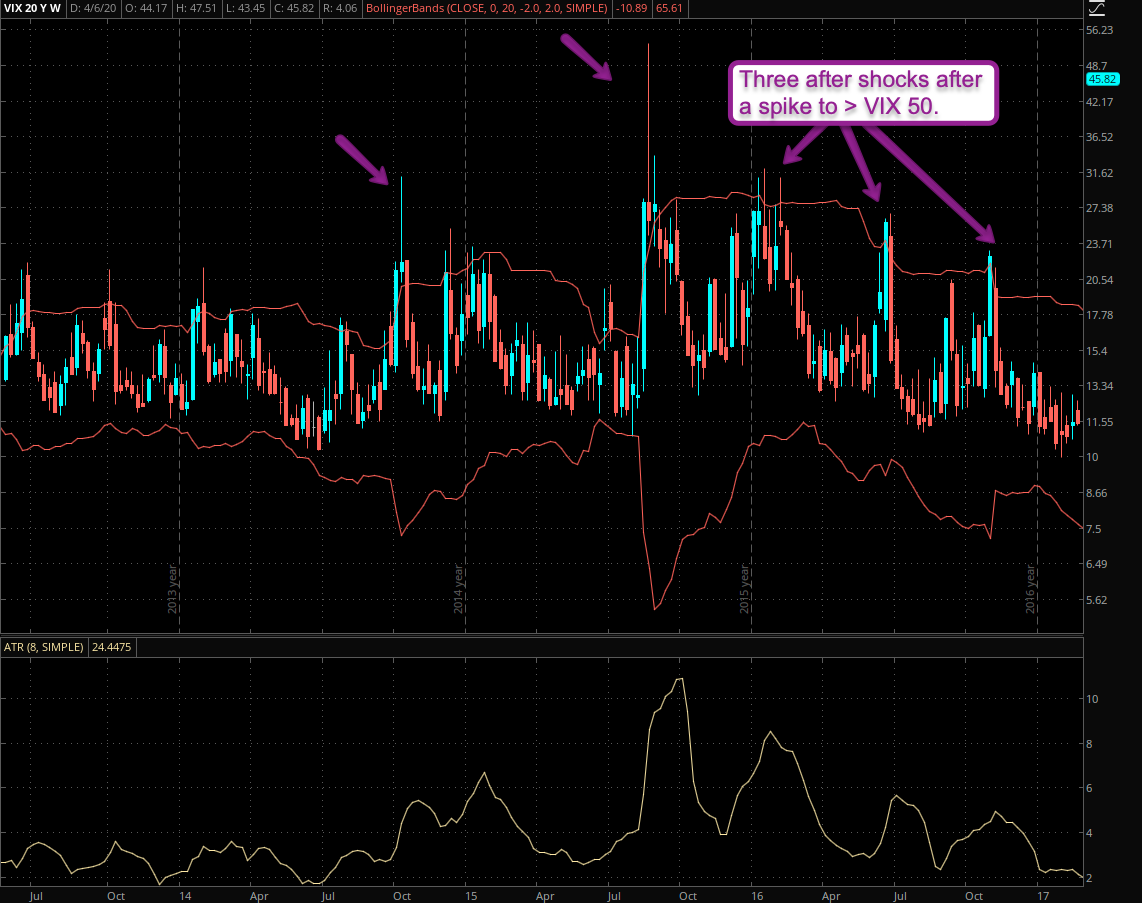Click the chart scale icon in top-right corner
Screen dimensions: 1142x903
coord(1097,10)
